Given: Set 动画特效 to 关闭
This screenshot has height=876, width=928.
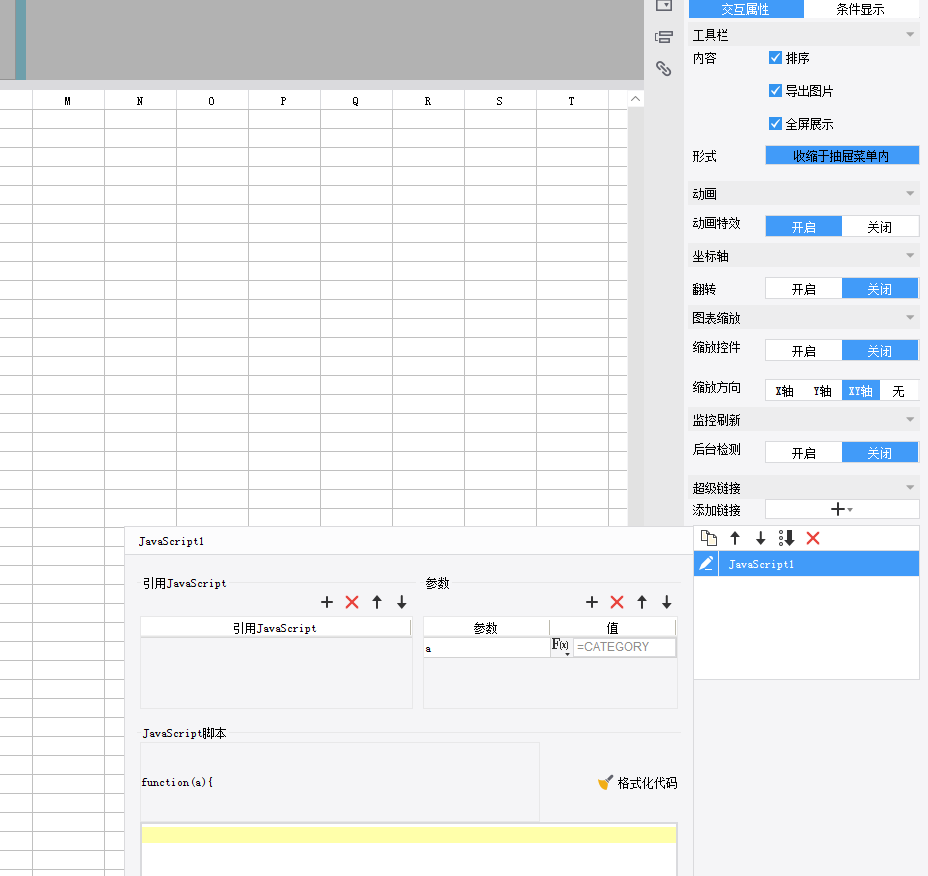Looking at the screenshot, I should [880, 227].
